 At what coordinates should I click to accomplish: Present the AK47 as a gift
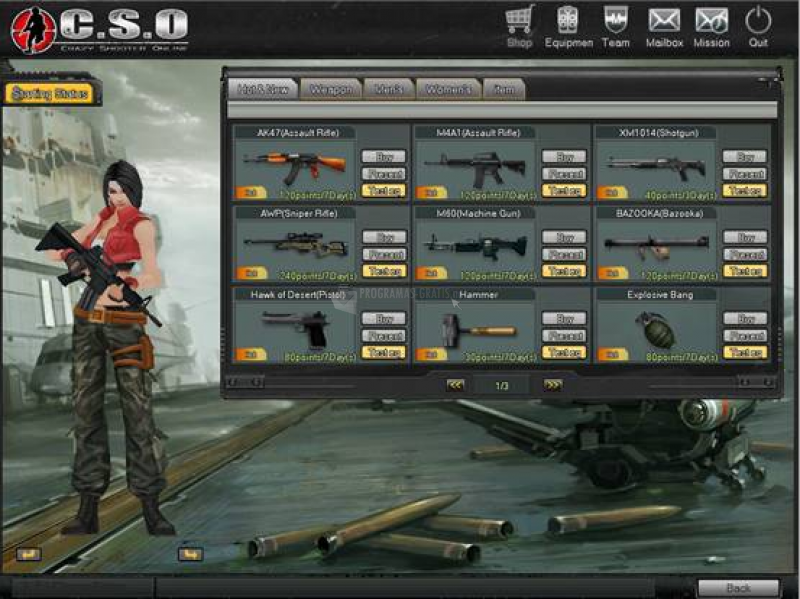(x=384, y=174)
